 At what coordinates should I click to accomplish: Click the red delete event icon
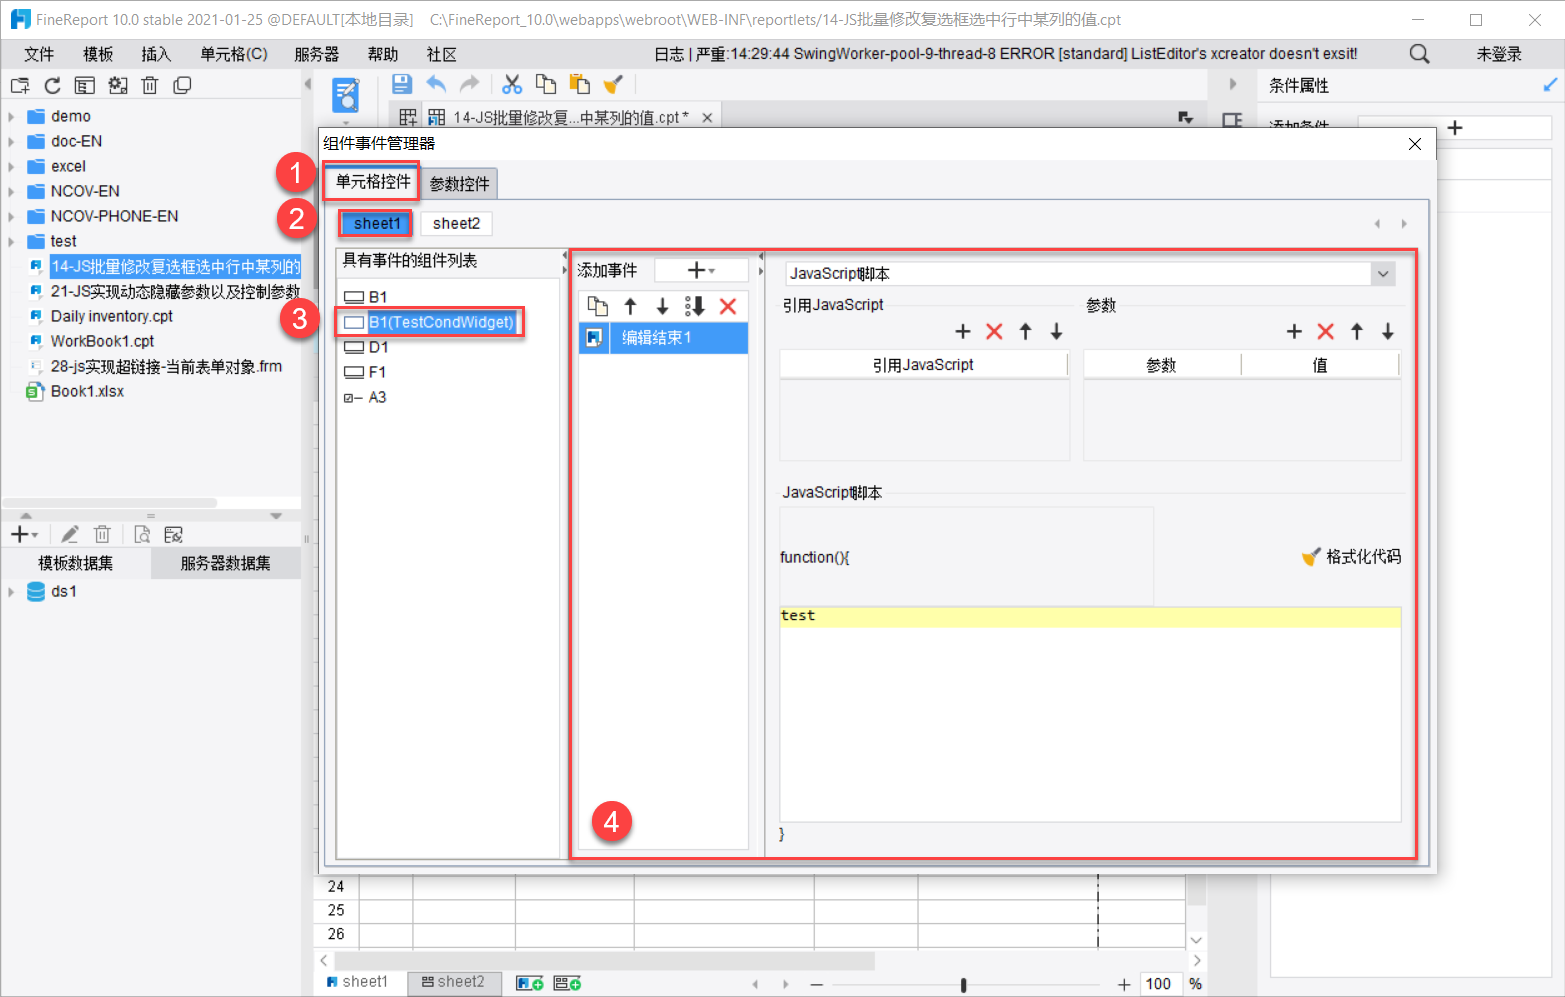click(728, 306)
